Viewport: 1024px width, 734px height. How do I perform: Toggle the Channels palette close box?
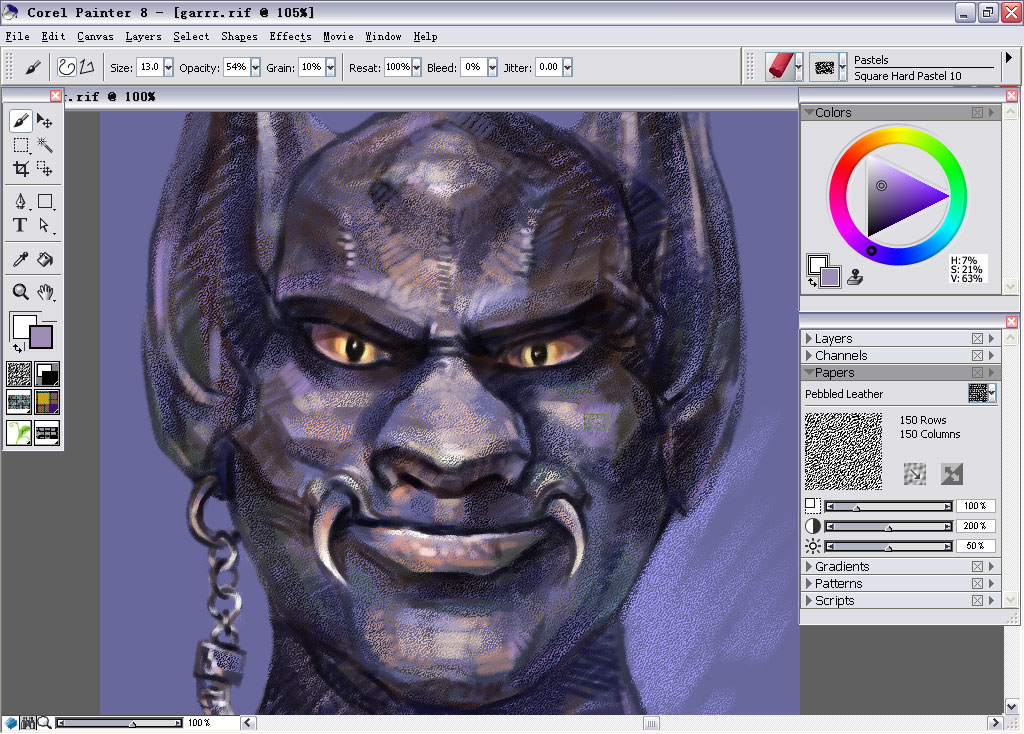tap(977, 355)
